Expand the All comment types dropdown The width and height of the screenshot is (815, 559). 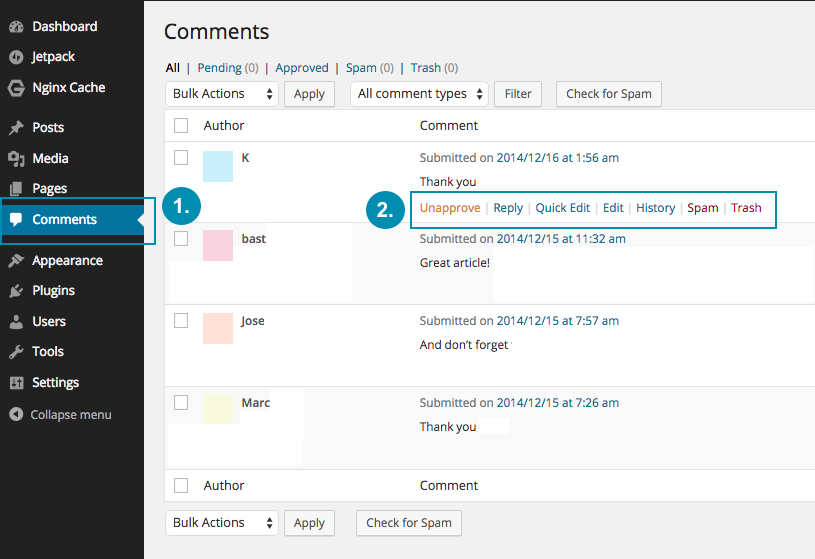pyautogui.click(x=419, y=94)
